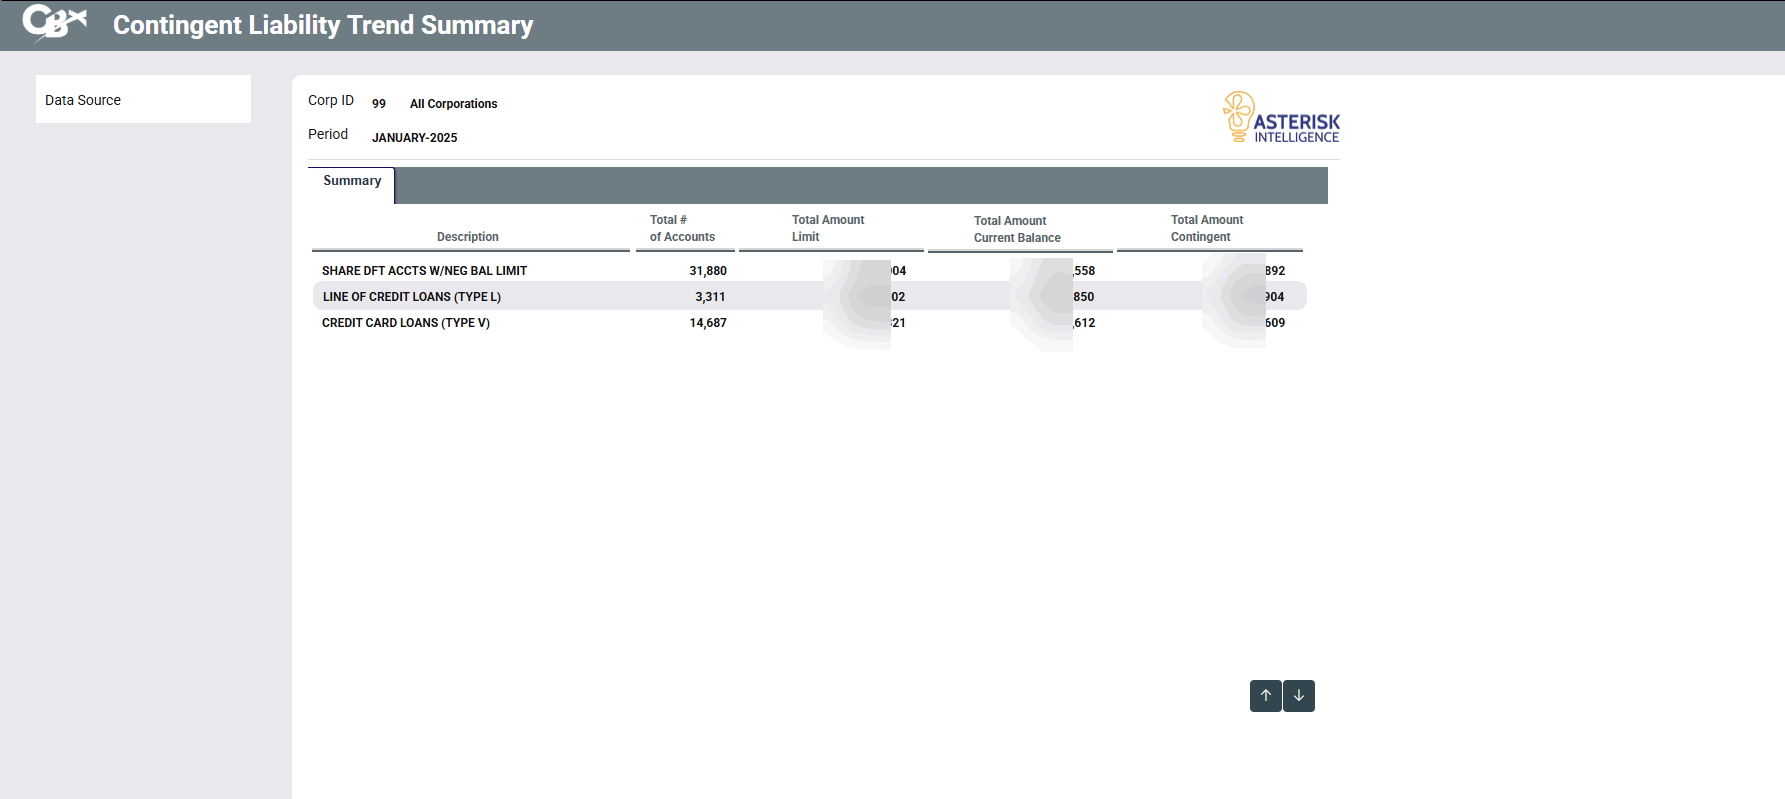
Task: Click the JANUARY-2025 period value
Action: [415, 138]
